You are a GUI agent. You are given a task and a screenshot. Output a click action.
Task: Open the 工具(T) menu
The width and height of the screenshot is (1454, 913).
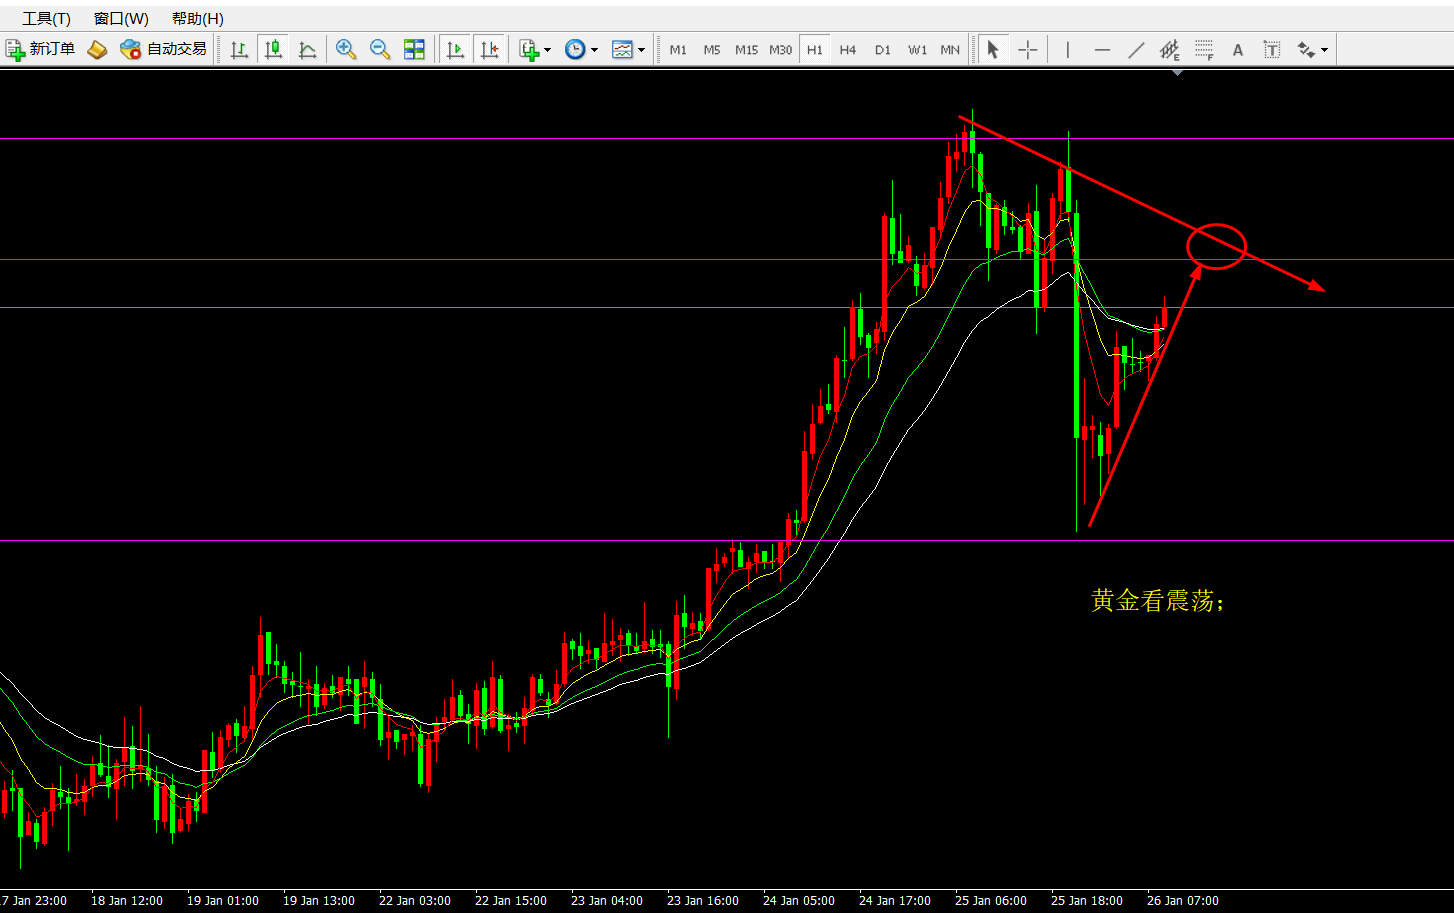(46, 18)
